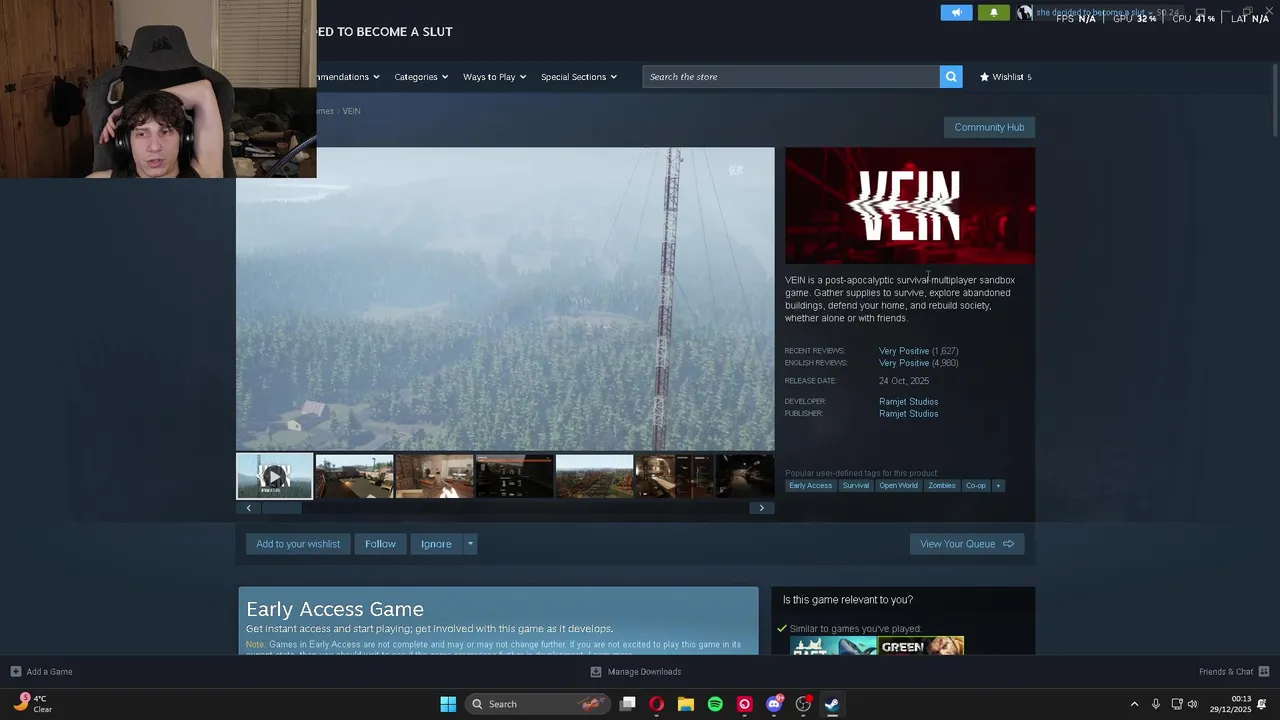Expand the Special Sections dropdown
Screen dimensions: 1280x720
click(579, 77)
